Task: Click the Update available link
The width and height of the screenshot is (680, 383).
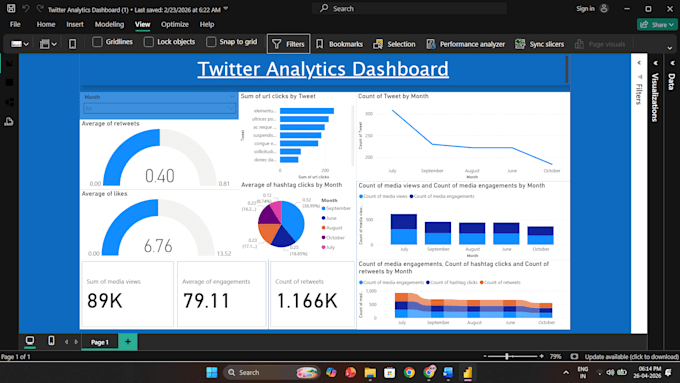Action: pos(631,357)
